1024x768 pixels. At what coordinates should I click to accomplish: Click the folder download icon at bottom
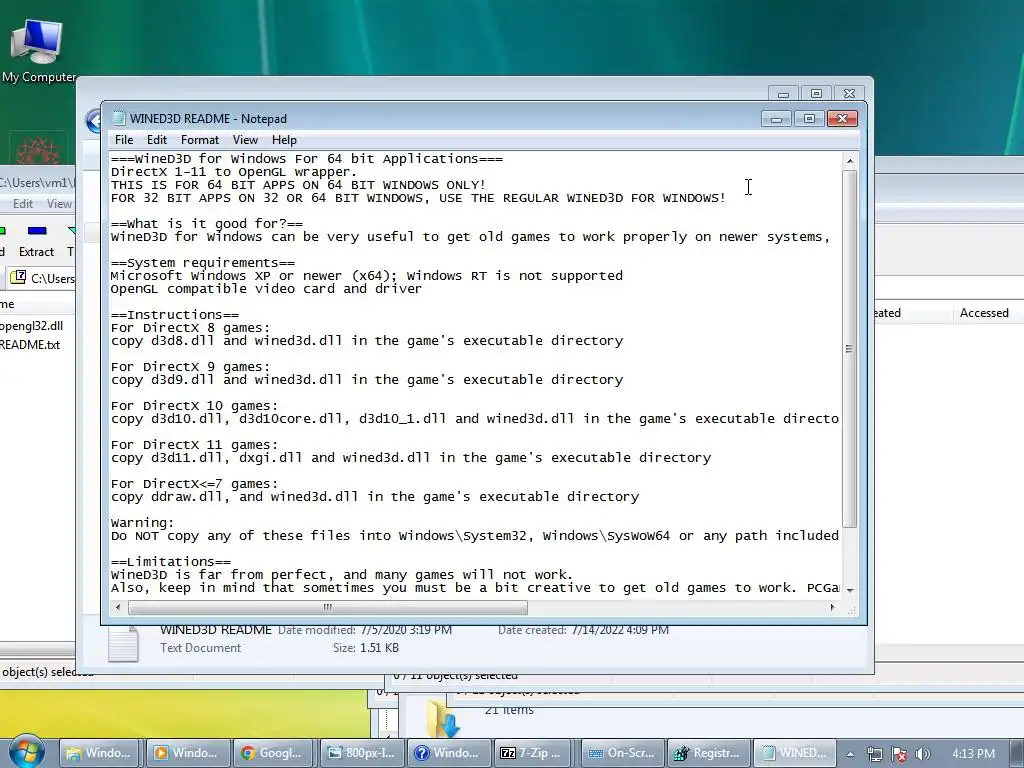[443, 718]
